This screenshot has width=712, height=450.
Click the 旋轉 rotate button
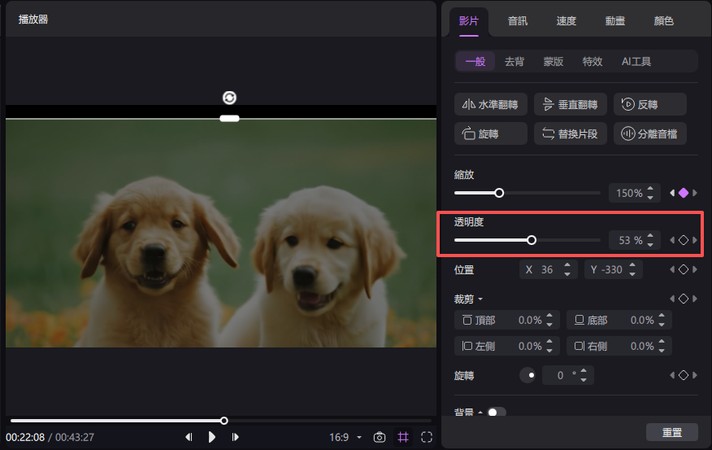tap(490, 134)
